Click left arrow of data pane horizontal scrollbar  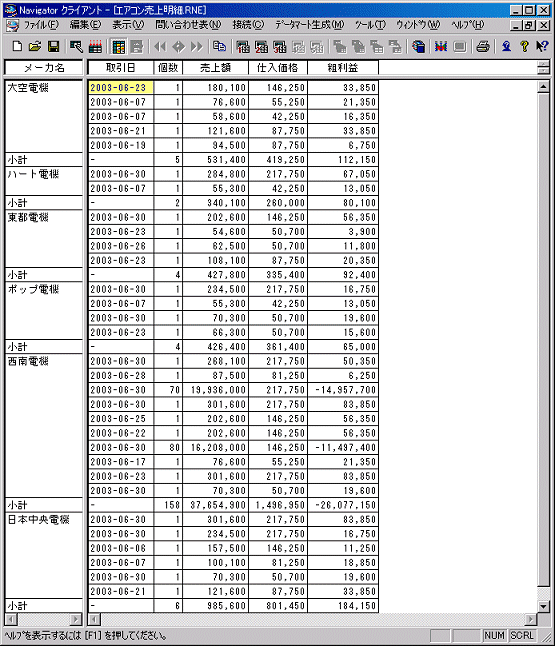(x=94, y=619)
